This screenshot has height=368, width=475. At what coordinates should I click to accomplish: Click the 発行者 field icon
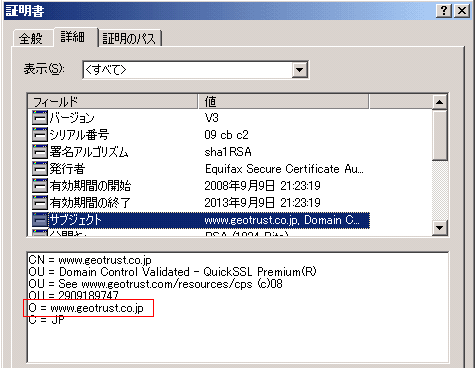[40, 169]
